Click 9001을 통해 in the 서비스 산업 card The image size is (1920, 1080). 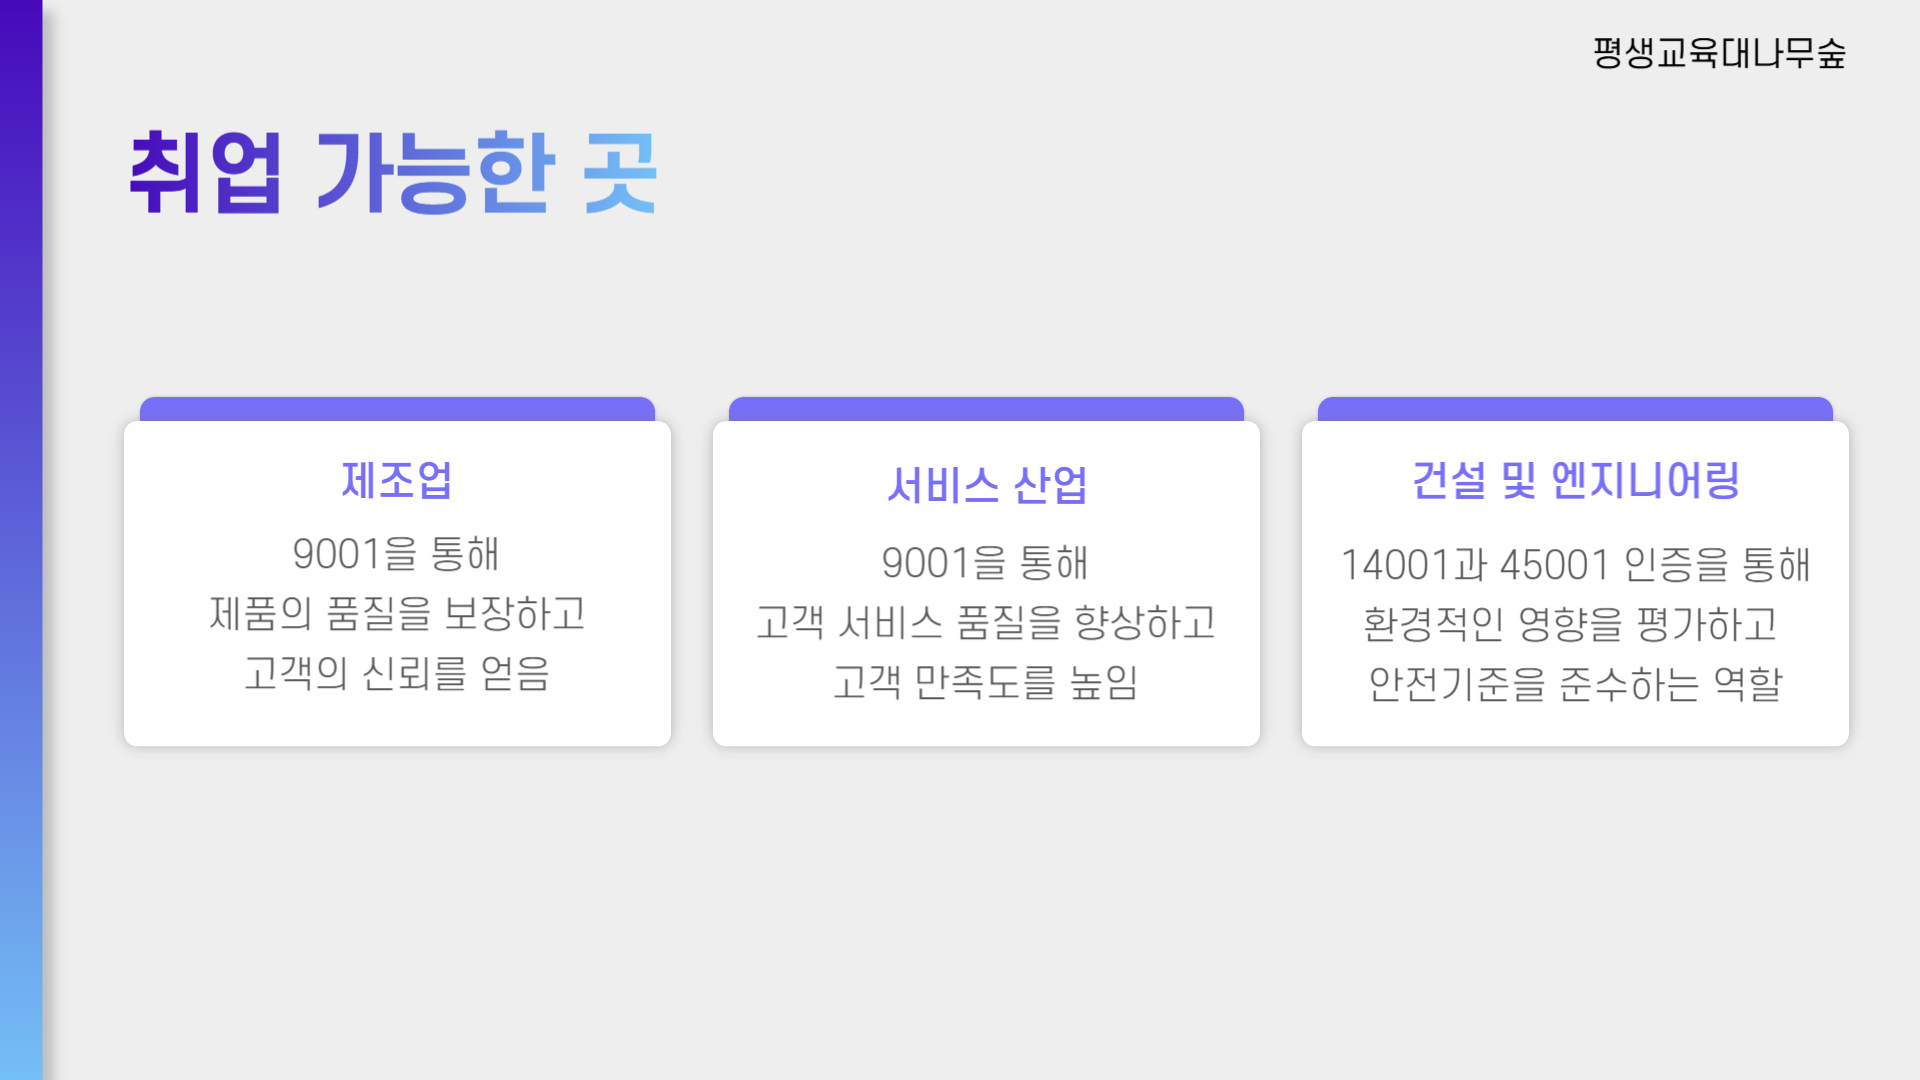point(985,563)
